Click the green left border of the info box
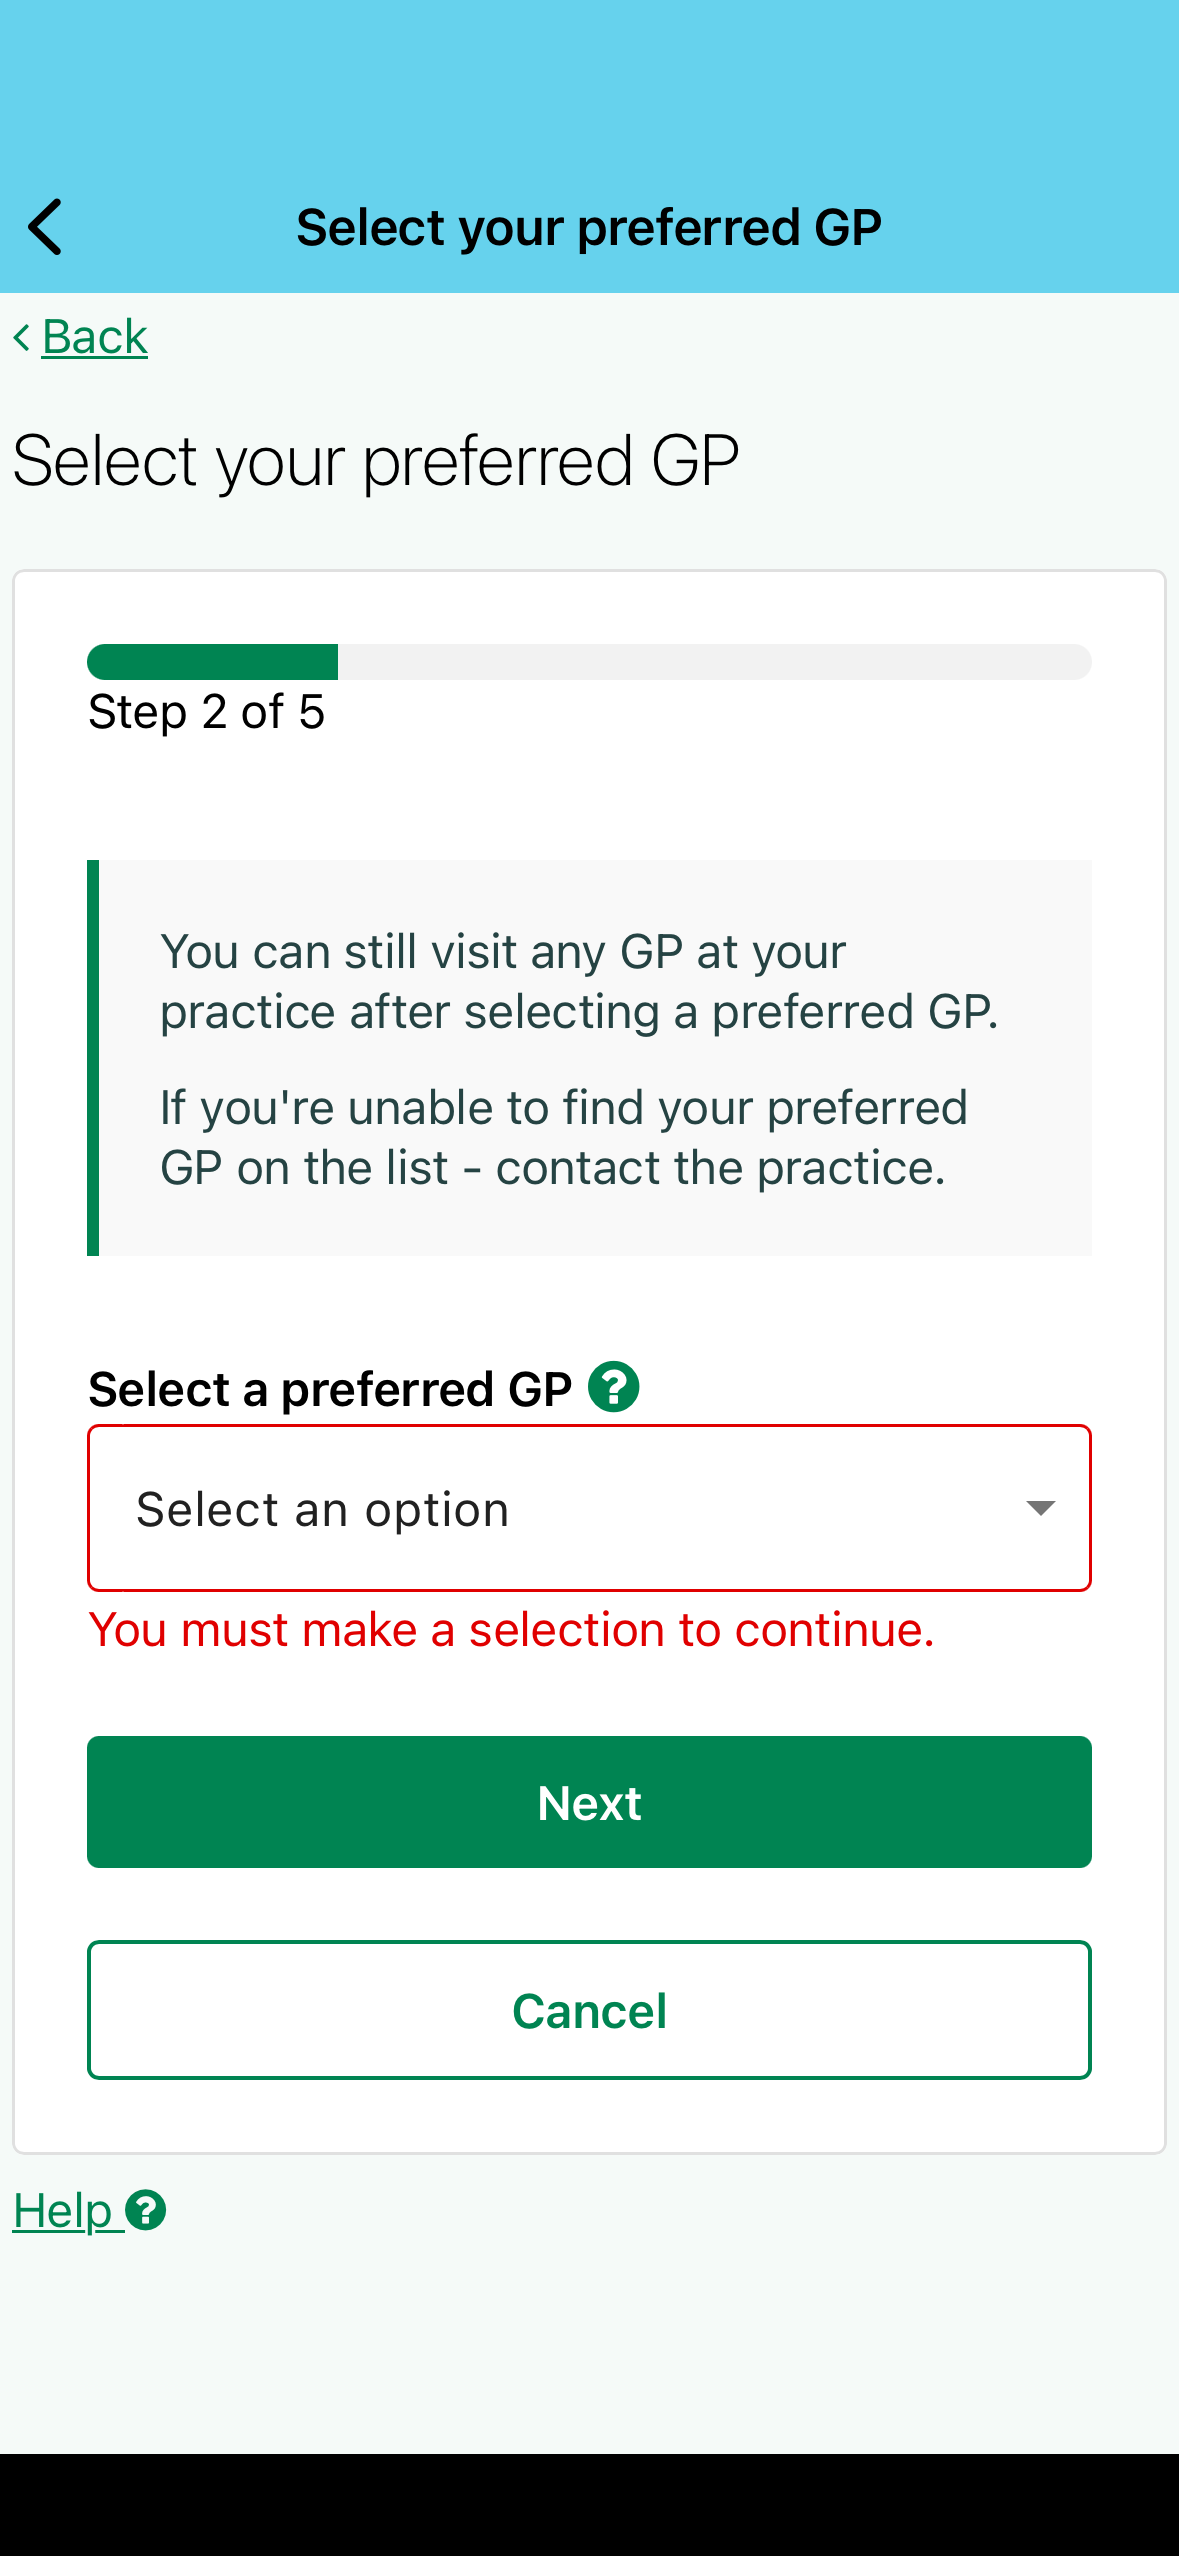This screenshot has width=1179, height=2556. [x=93, y=1057]
